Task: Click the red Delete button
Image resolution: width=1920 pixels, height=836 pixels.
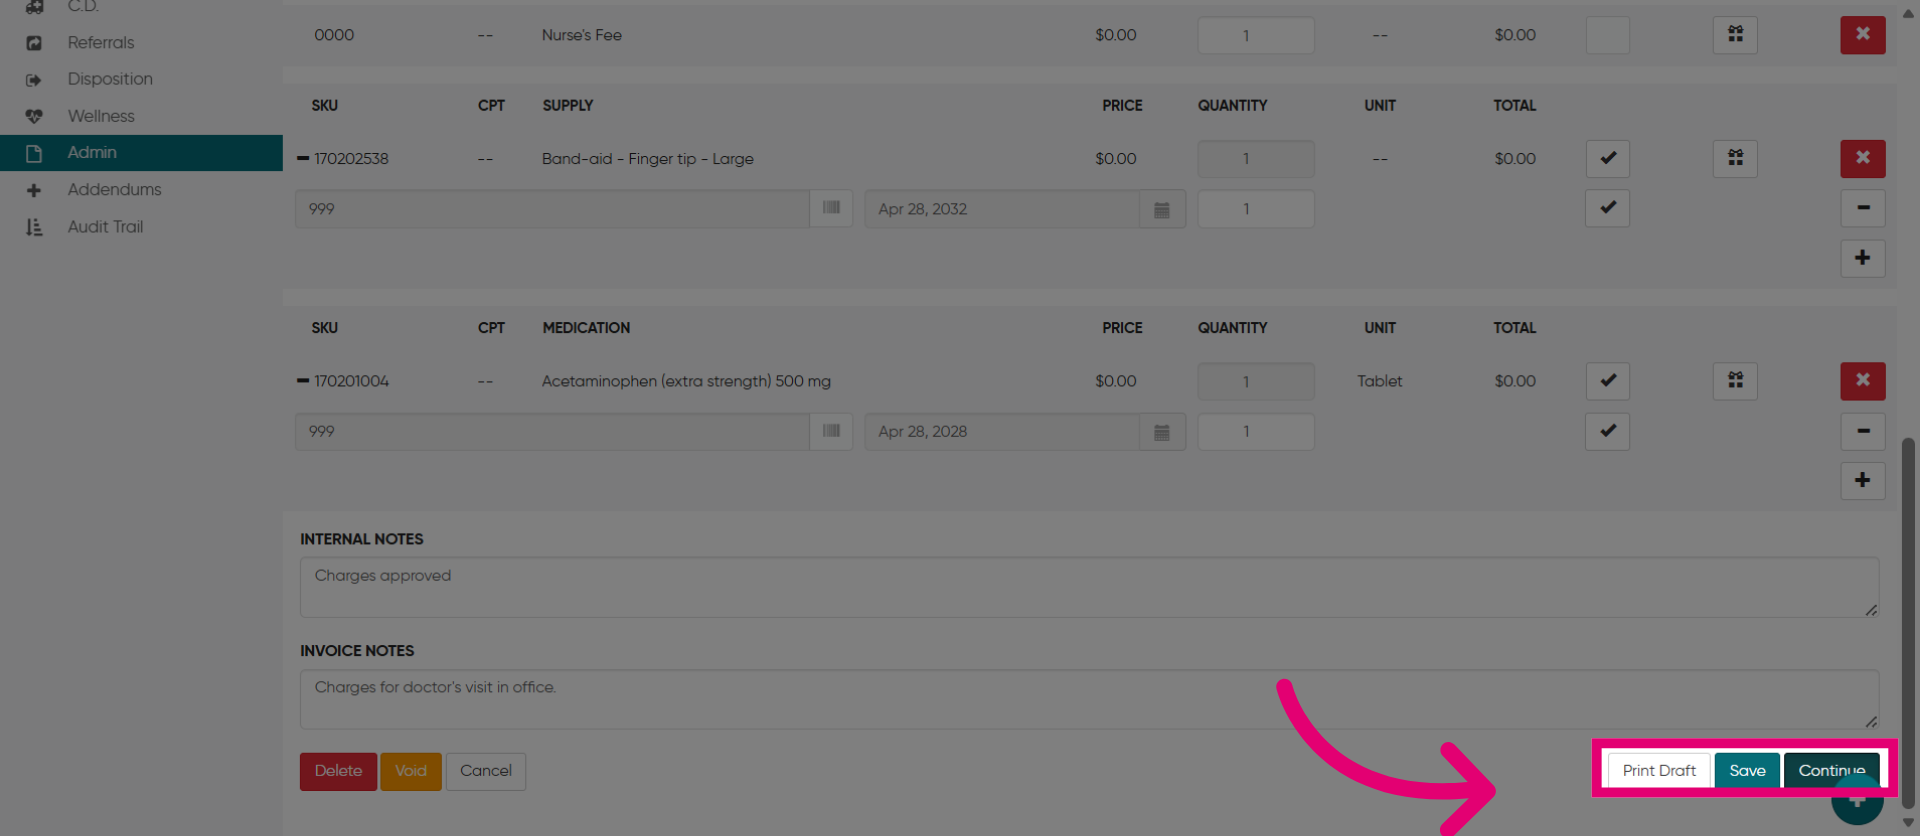Action: pyautogui.click(x=338, y=771)
